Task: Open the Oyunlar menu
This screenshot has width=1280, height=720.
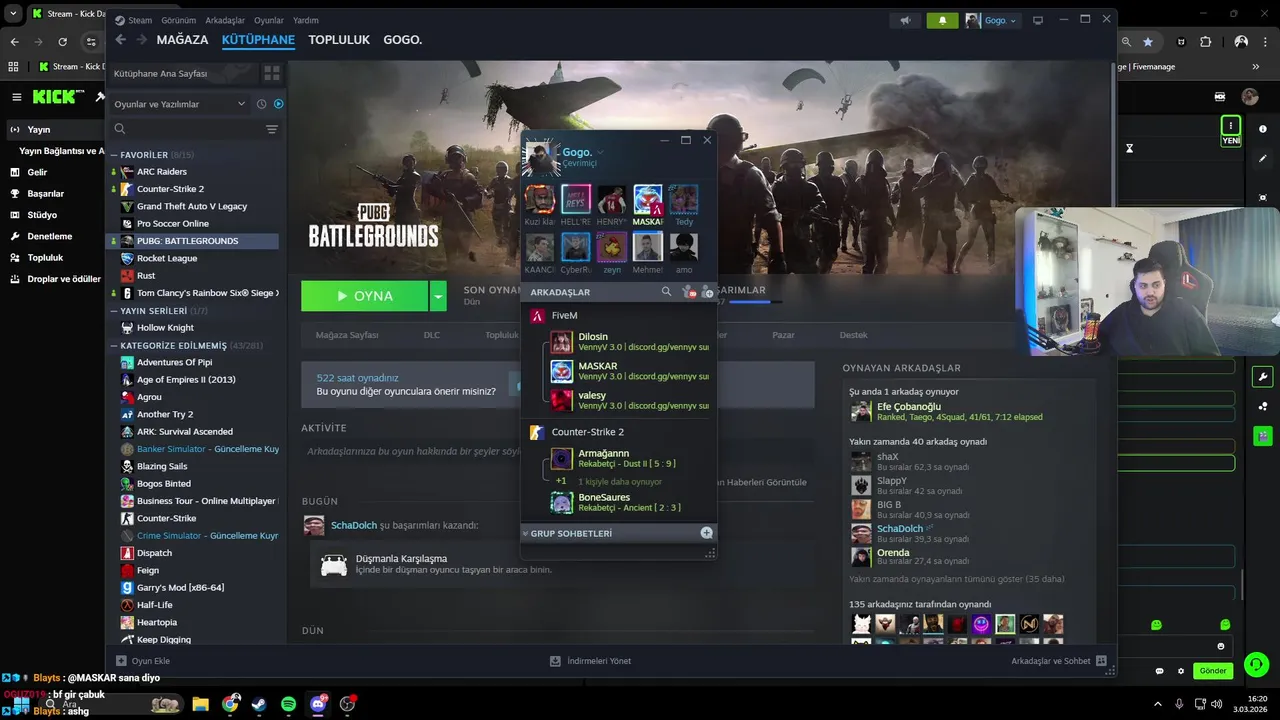Action: [269, 20]
